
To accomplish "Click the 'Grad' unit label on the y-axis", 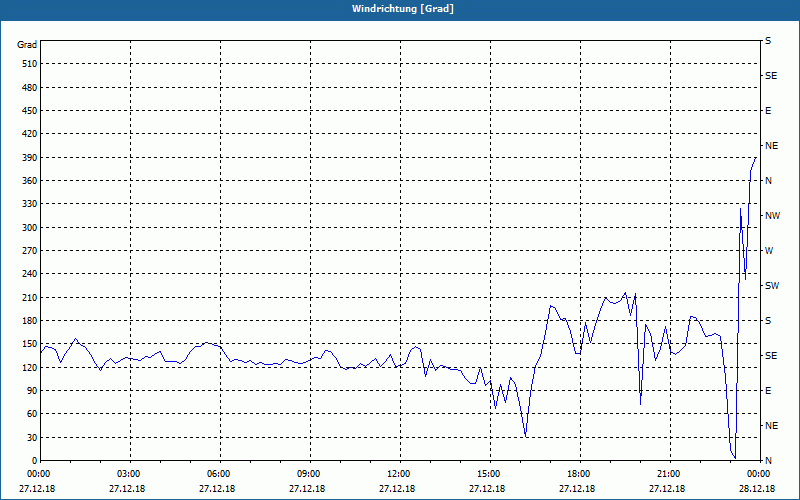I will coord(27,45).
